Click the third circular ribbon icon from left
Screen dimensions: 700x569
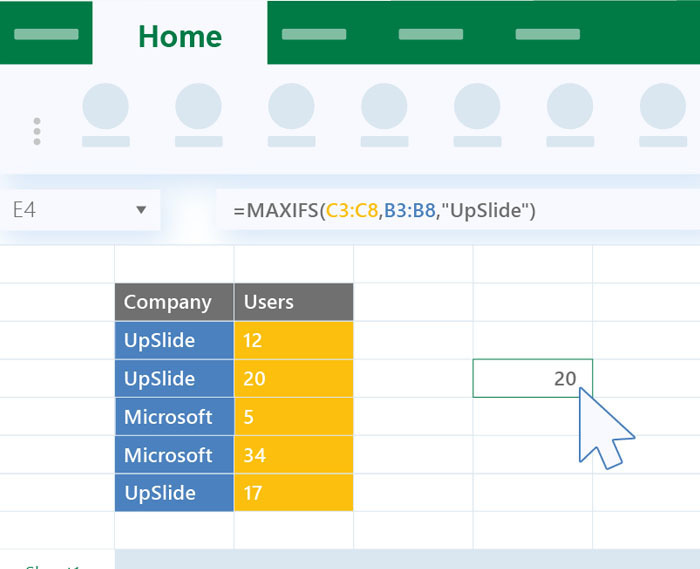[x=291, y=108]
